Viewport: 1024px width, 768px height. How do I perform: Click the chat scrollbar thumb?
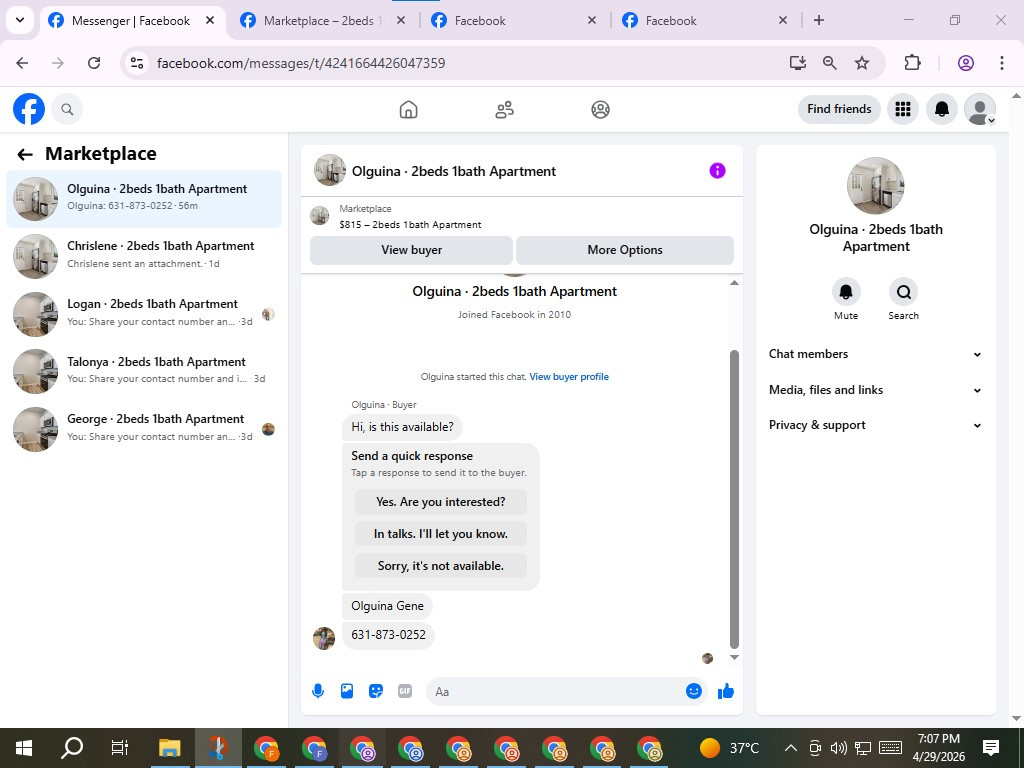click(x=734, y=500)
